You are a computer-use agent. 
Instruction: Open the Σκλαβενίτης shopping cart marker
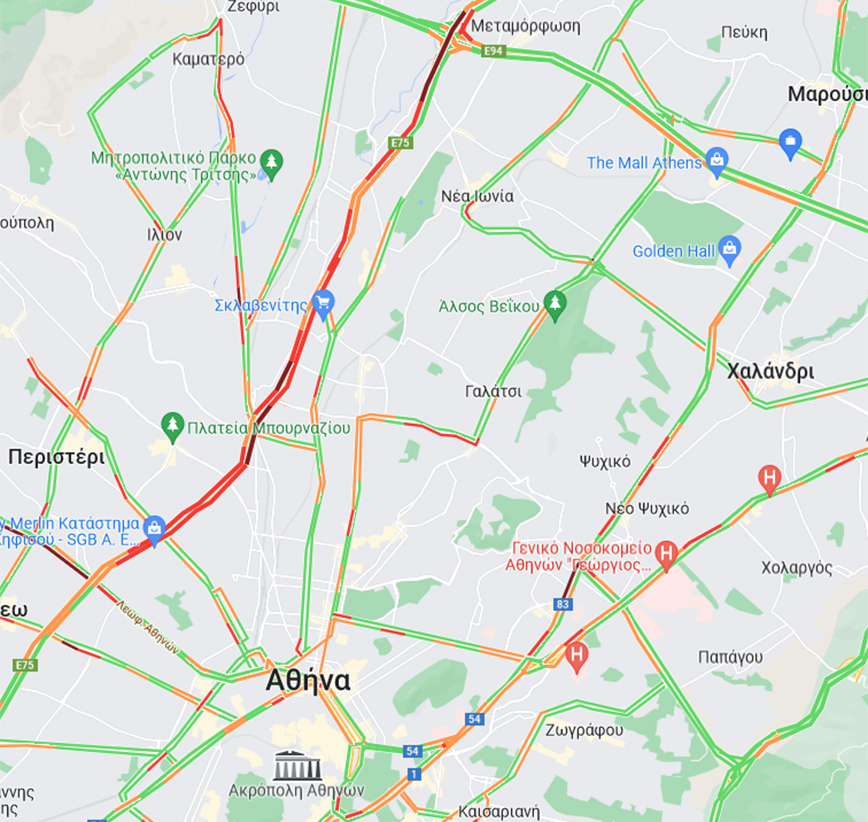point(323,304)
